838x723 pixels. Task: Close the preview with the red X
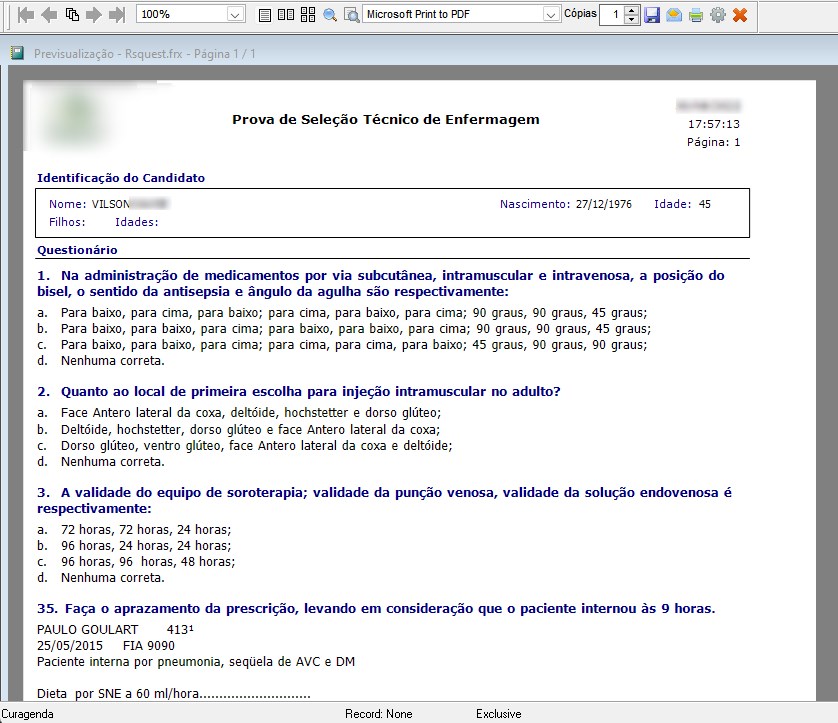pos(740,15)
